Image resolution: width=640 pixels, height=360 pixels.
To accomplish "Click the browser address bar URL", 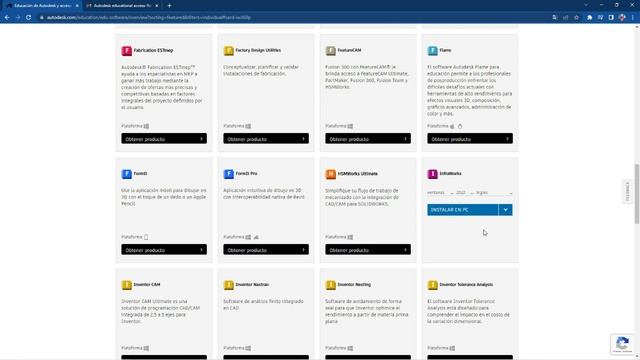I will tap(149, 18).
